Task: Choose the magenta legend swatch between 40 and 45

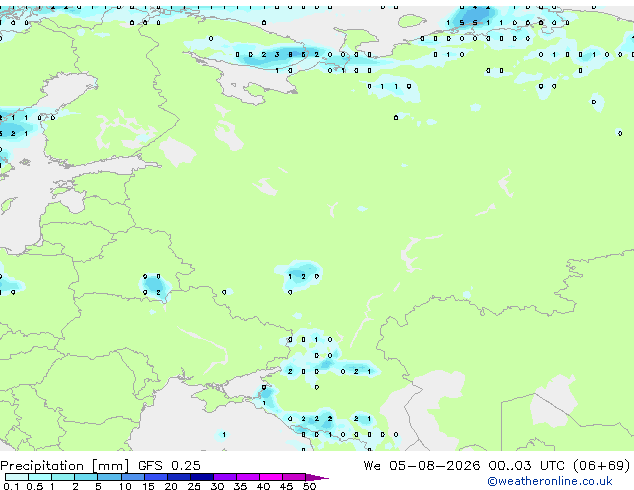Action: tap(271, 477)
